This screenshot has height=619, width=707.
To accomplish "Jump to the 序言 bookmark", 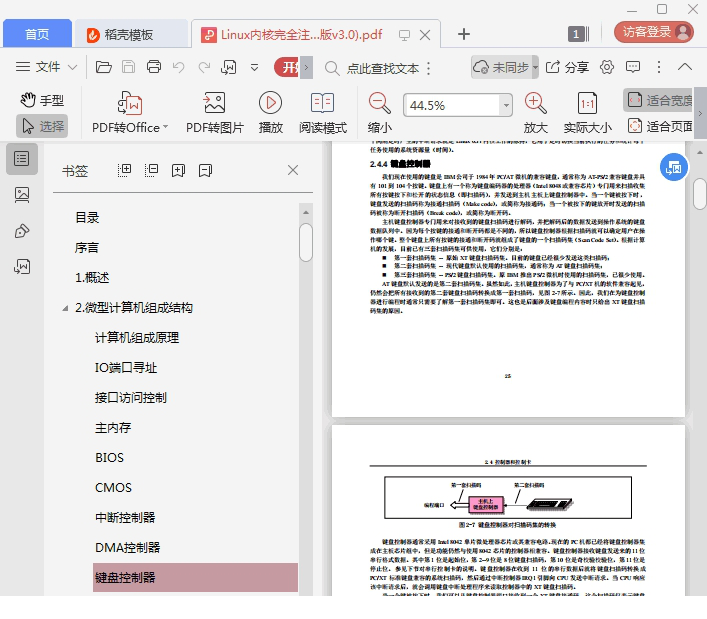I will (x=87, y=248).
